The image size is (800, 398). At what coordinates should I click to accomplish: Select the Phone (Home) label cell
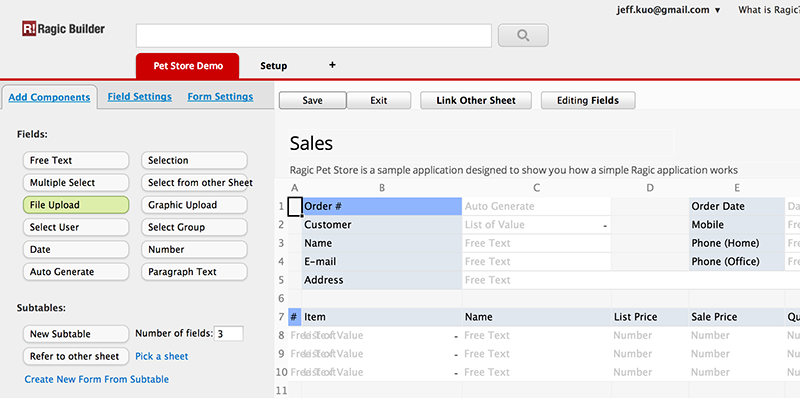pos(737,243)
